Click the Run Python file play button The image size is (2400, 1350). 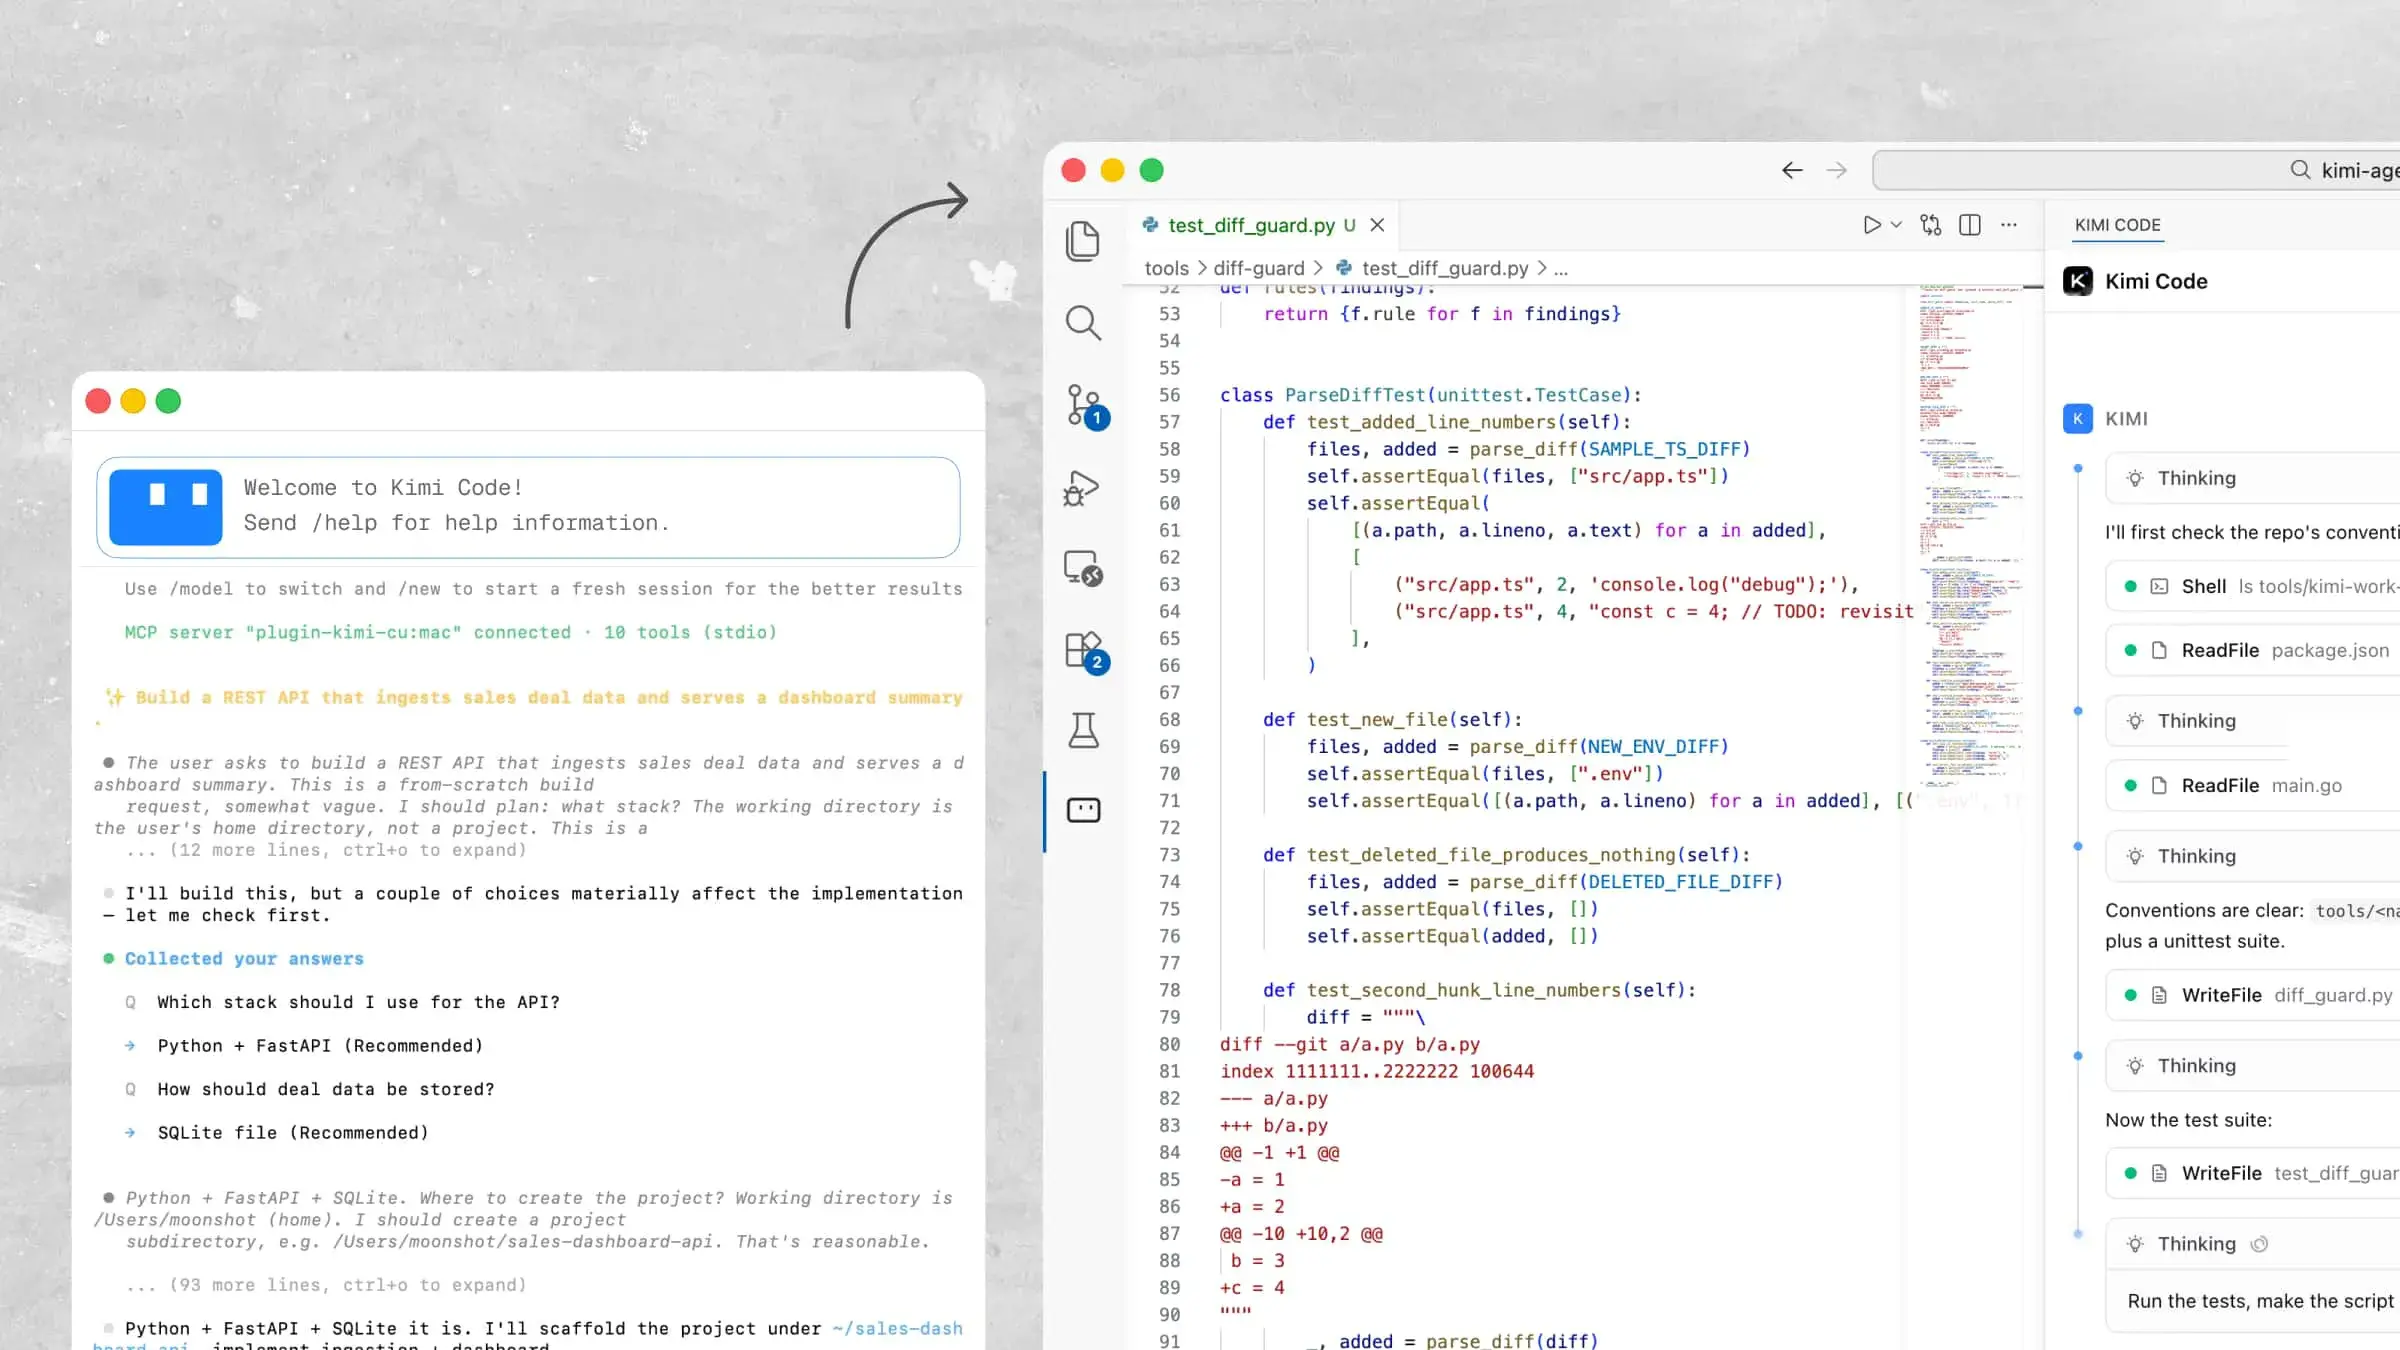tap(1871, 225)
